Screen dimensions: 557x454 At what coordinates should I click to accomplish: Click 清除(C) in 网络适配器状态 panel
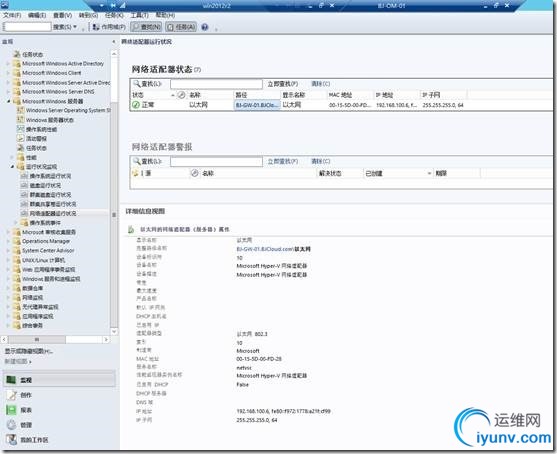320,84
